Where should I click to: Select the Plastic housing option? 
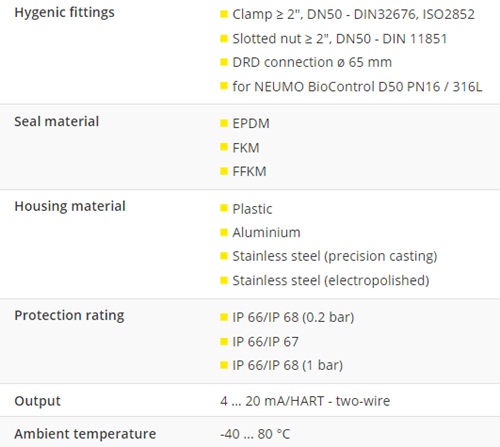click(x=252, y=209)
